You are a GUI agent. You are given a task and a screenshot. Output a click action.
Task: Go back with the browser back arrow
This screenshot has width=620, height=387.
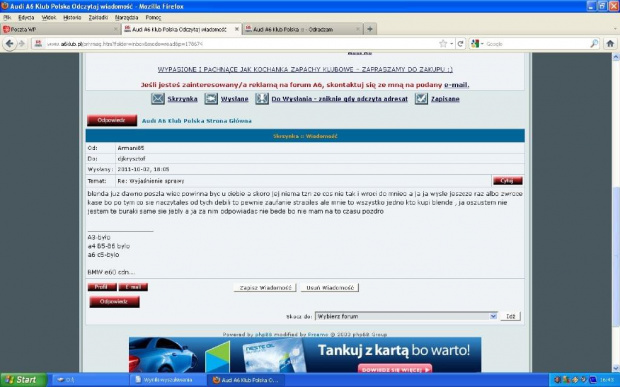9,43
